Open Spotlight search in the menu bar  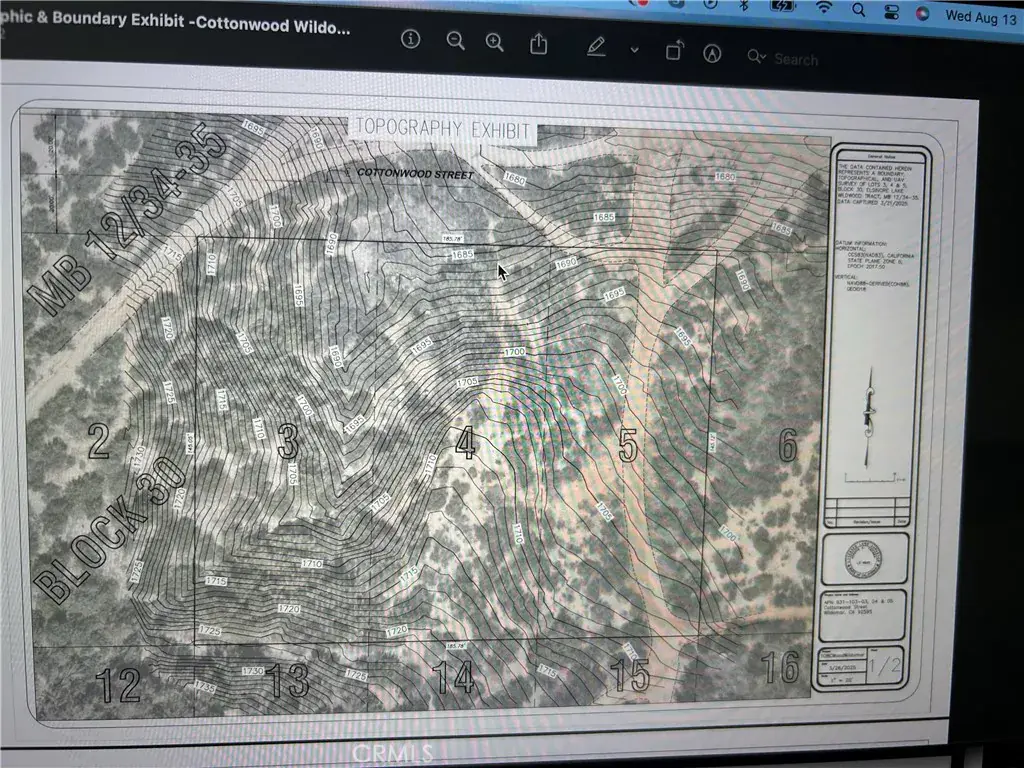pyautogui.click(x=858, y=10)
